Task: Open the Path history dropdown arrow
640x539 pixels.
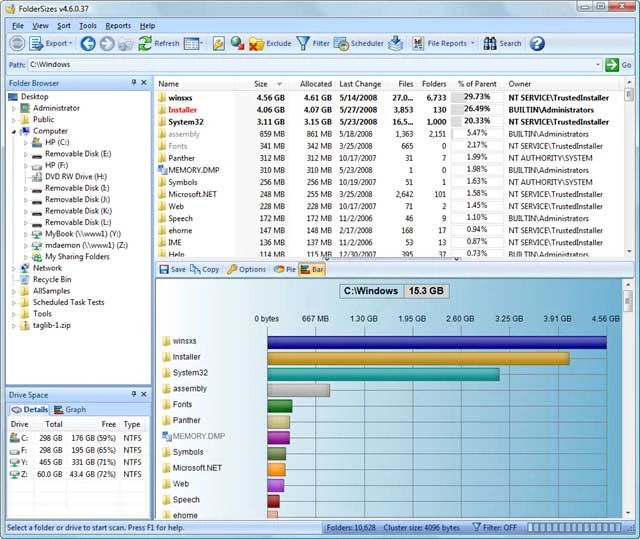Action: pos(598,64)
